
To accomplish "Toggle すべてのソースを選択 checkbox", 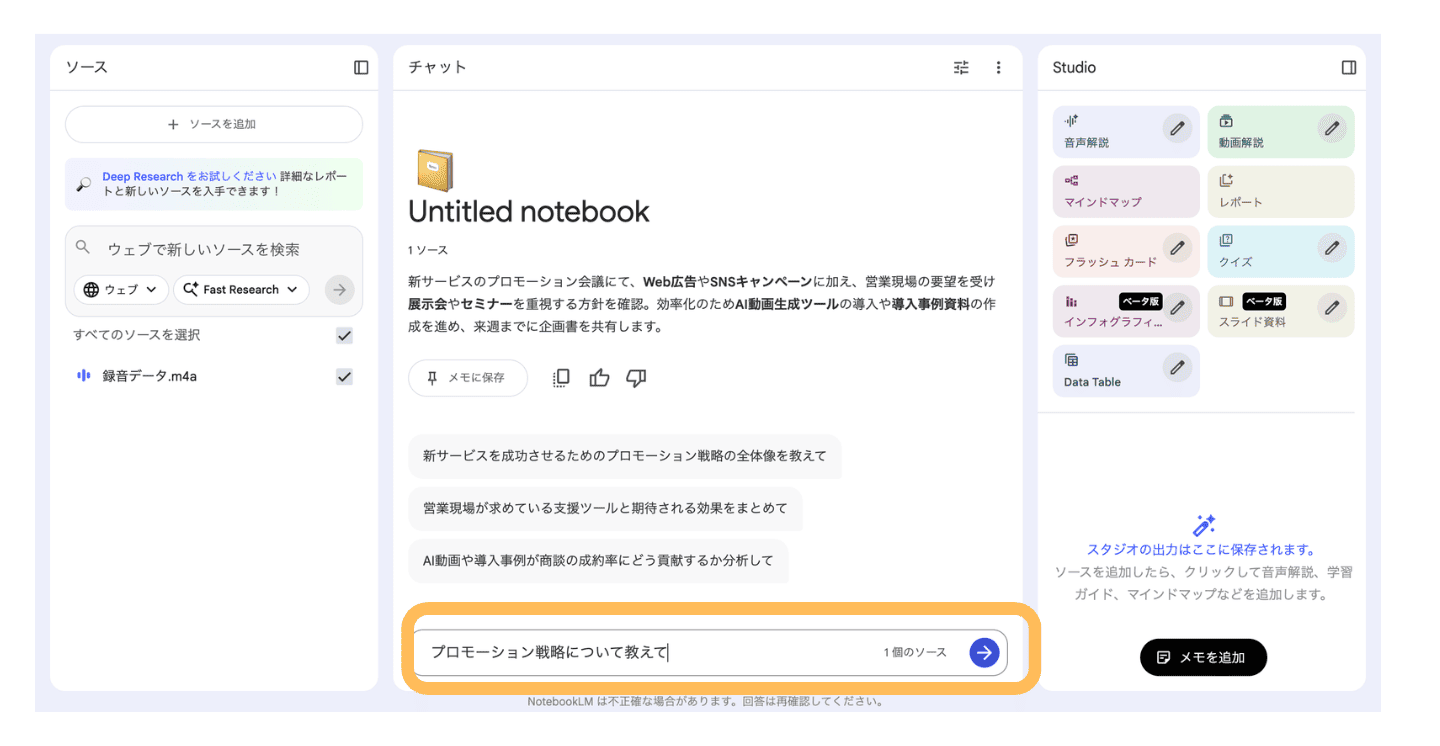I will (x=344, y=335).
